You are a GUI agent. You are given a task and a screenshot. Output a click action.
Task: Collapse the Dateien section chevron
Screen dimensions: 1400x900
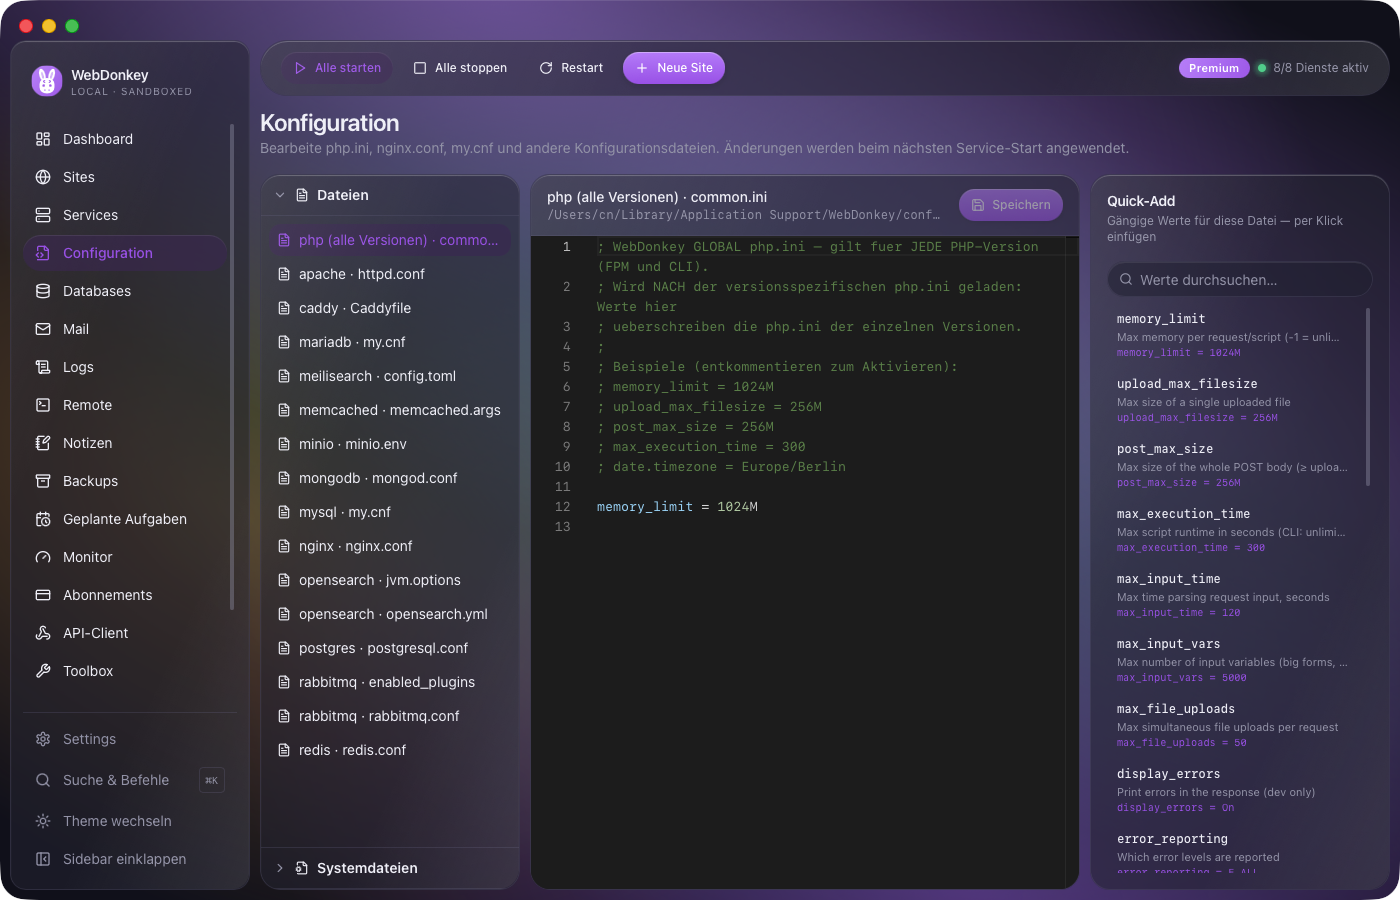click(280, 195)
